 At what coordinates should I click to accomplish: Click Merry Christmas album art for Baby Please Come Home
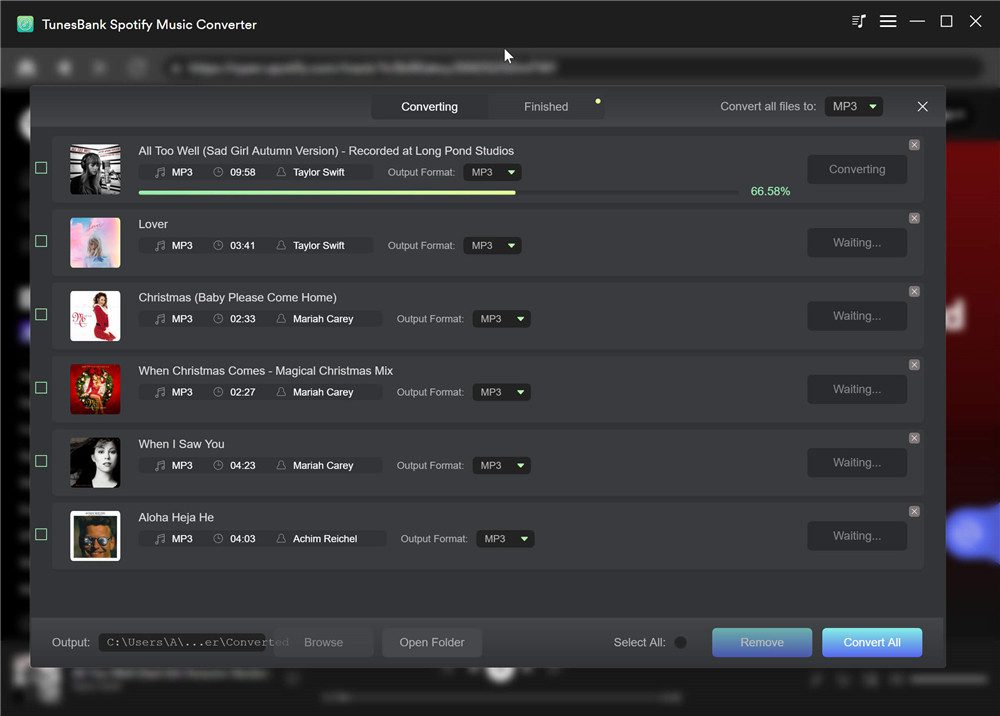coord(95,316)
